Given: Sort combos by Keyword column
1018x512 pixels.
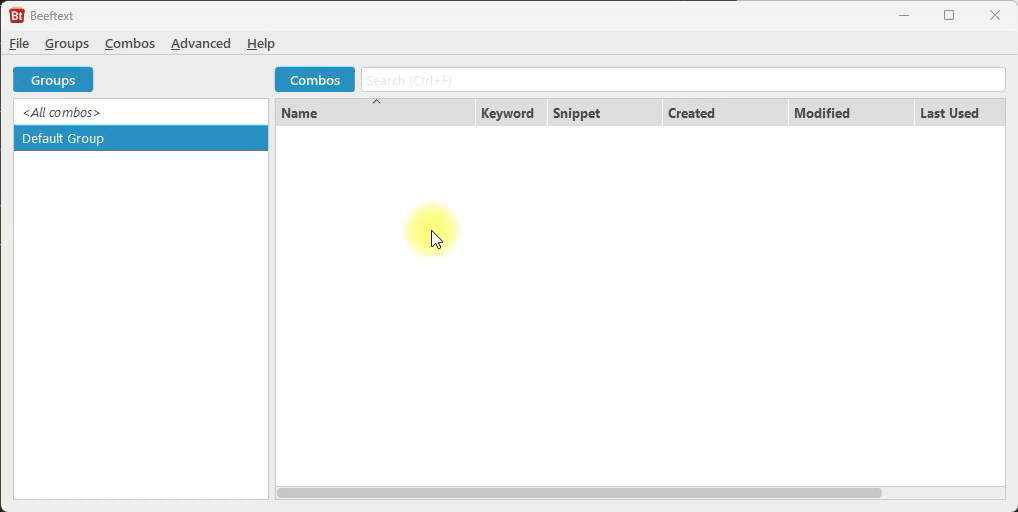Looking at the screenshot, I should 512,113.
